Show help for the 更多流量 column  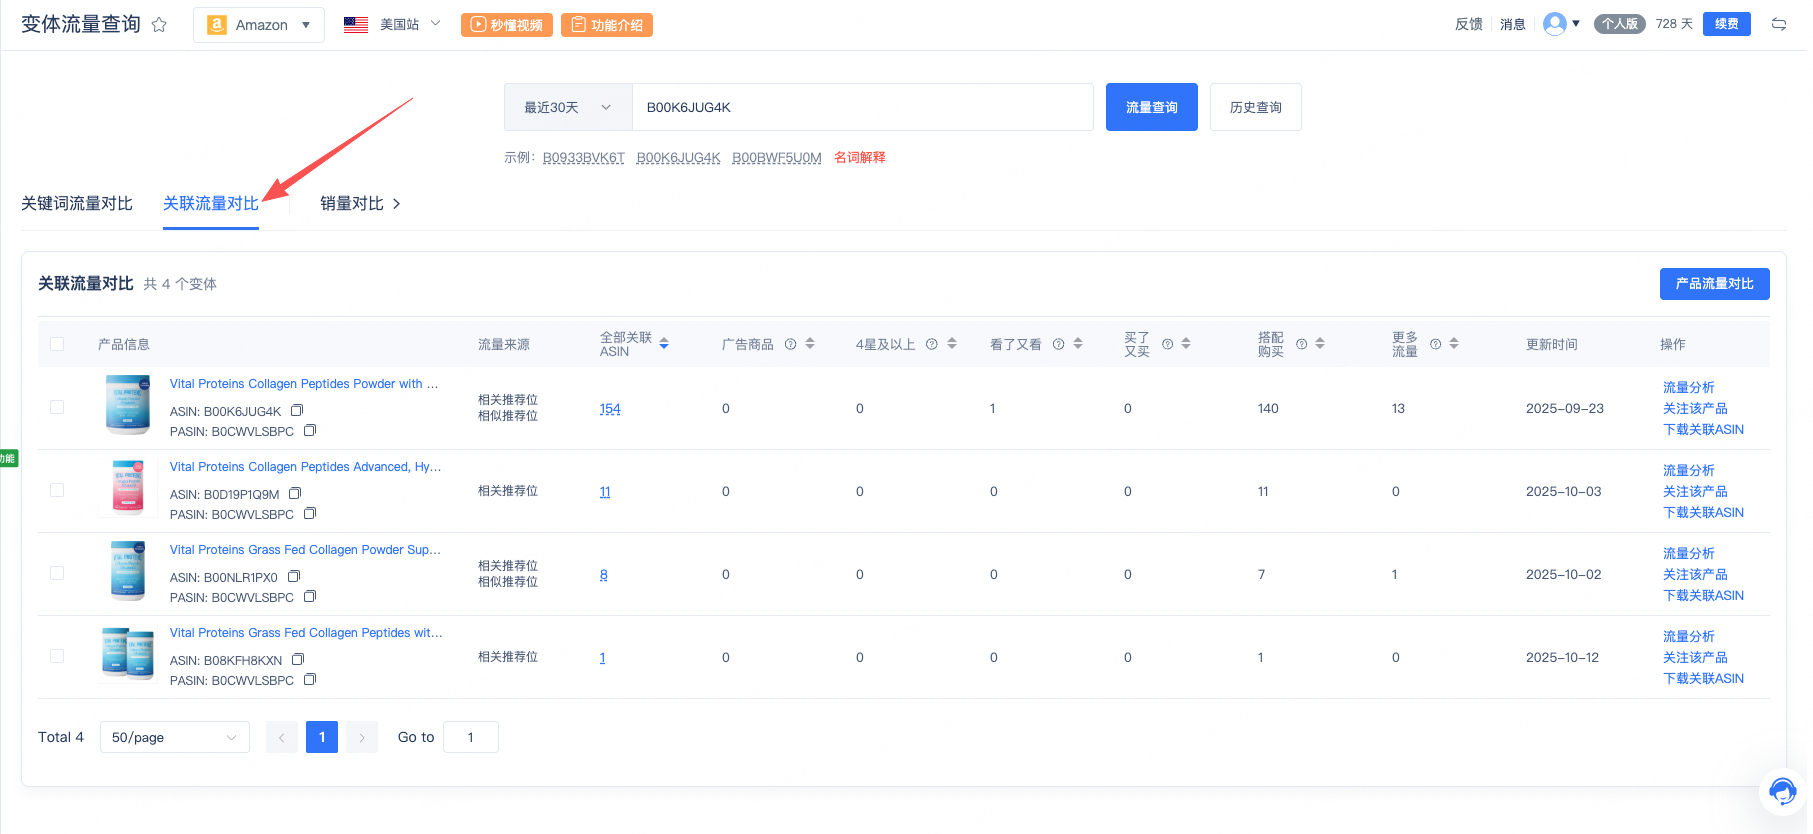1435,344
